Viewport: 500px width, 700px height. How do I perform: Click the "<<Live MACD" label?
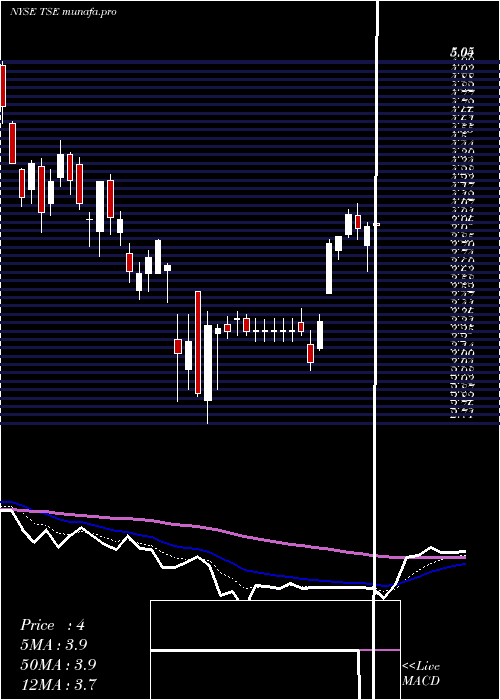[x=421, y=674]
